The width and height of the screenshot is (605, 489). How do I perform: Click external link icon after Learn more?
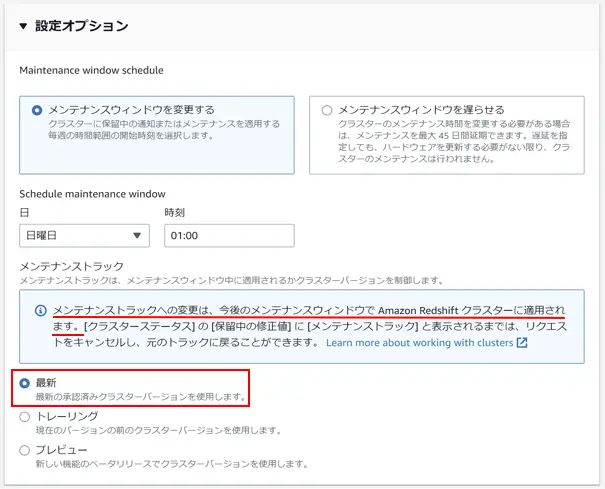click(522, 343)
